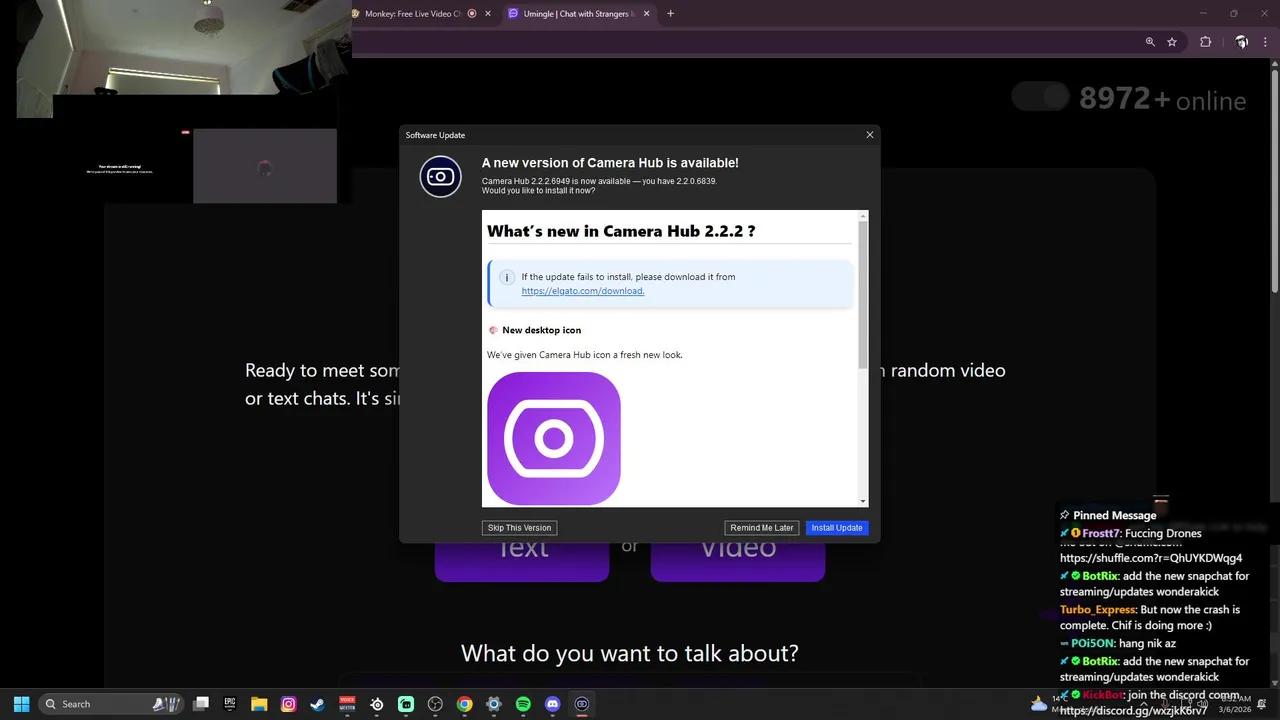Open Voicemeeter from the taskbar

(347, 704)
